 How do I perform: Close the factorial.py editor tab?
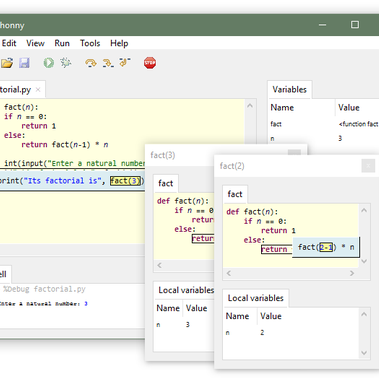(38, 90)
